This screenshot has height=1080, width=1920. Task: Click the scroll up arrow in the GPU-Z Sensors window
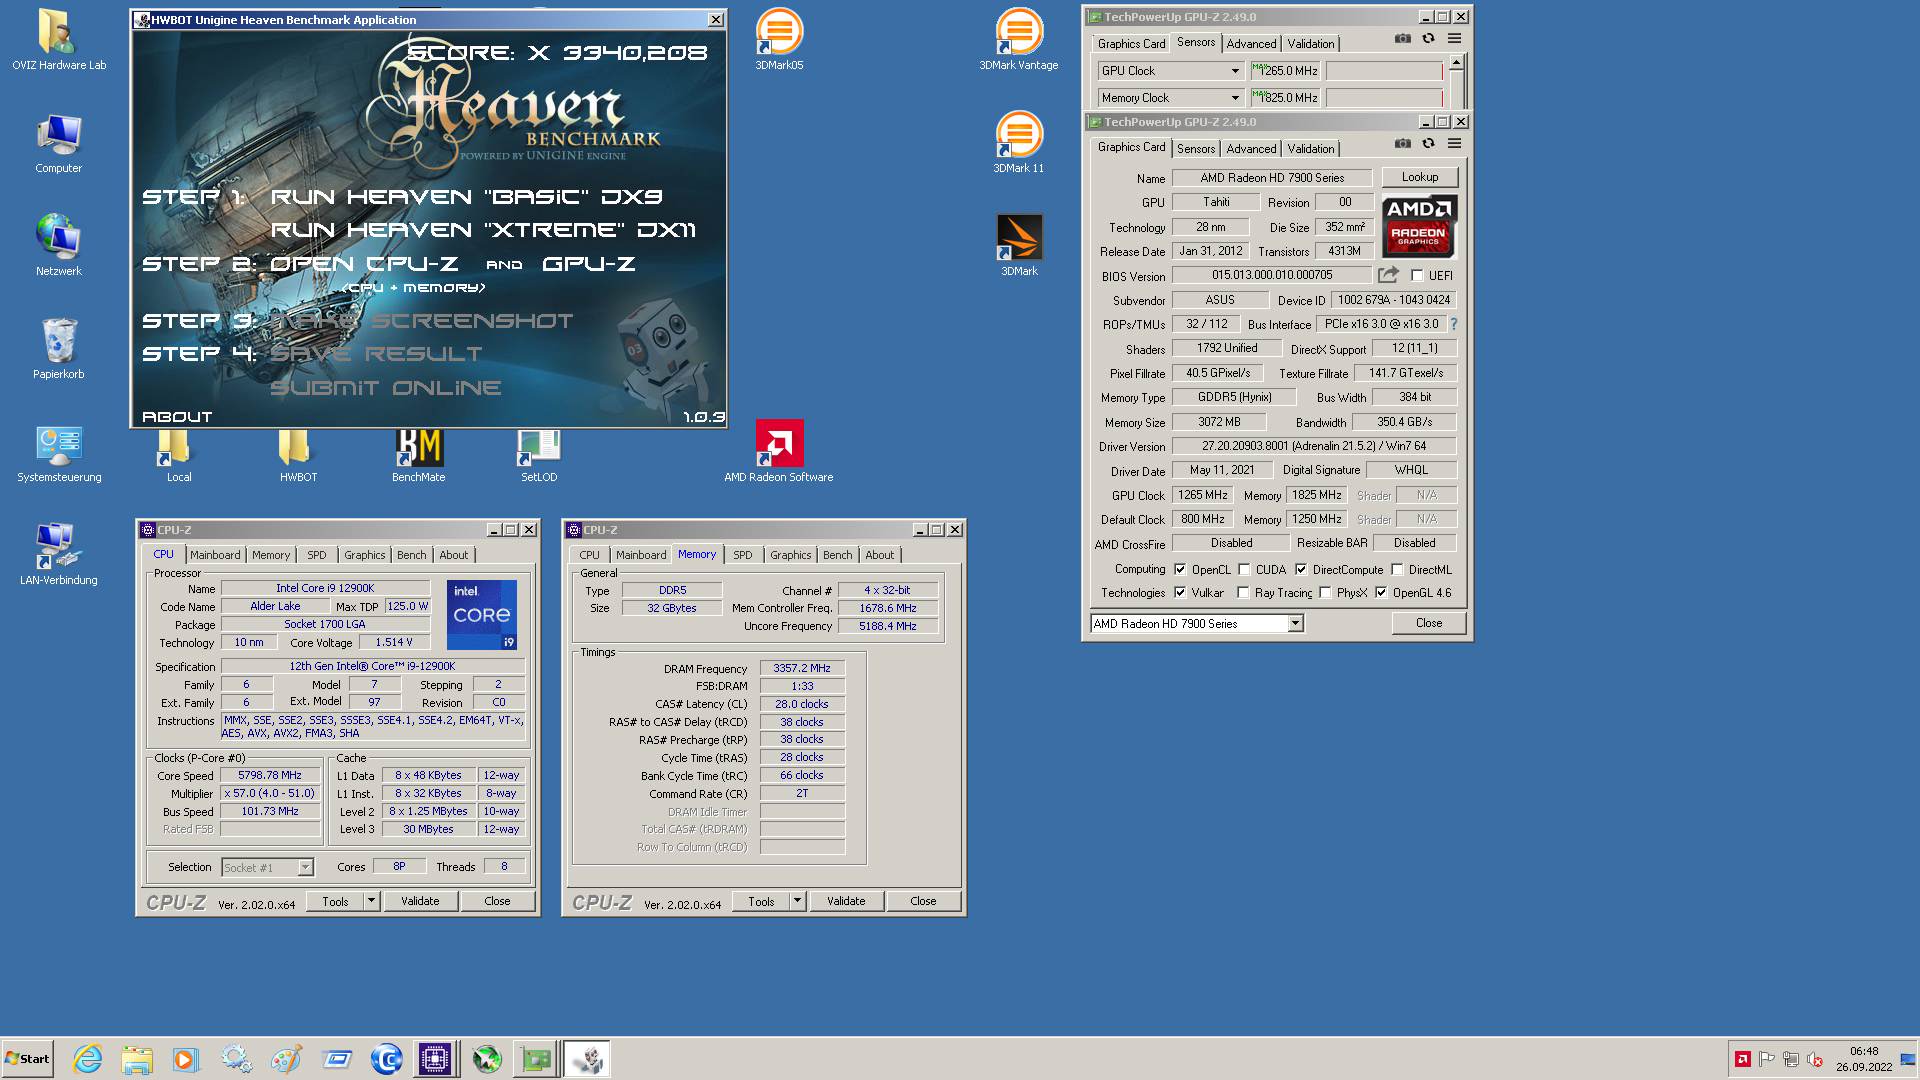click(x=1456, y=62)
